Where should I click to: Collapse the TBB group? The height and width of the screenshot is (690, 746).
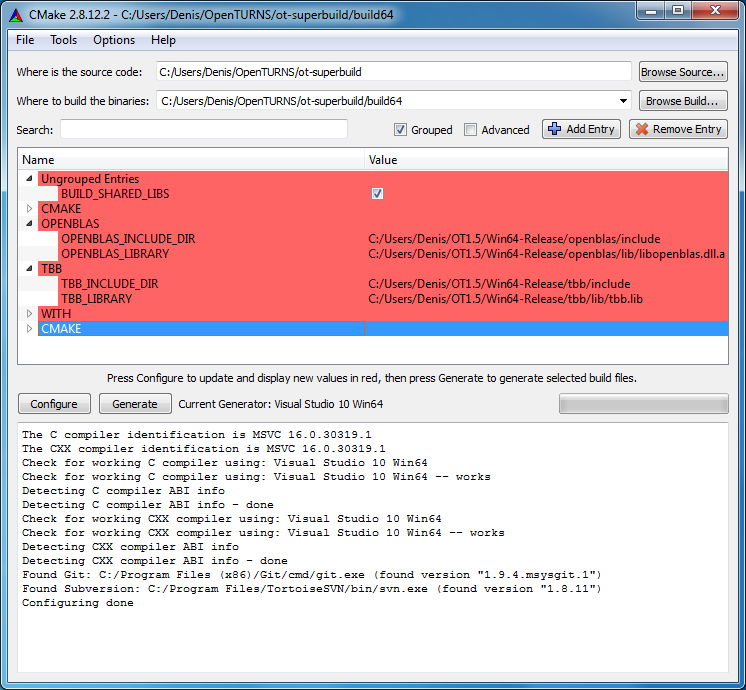[x=29, y=268]
